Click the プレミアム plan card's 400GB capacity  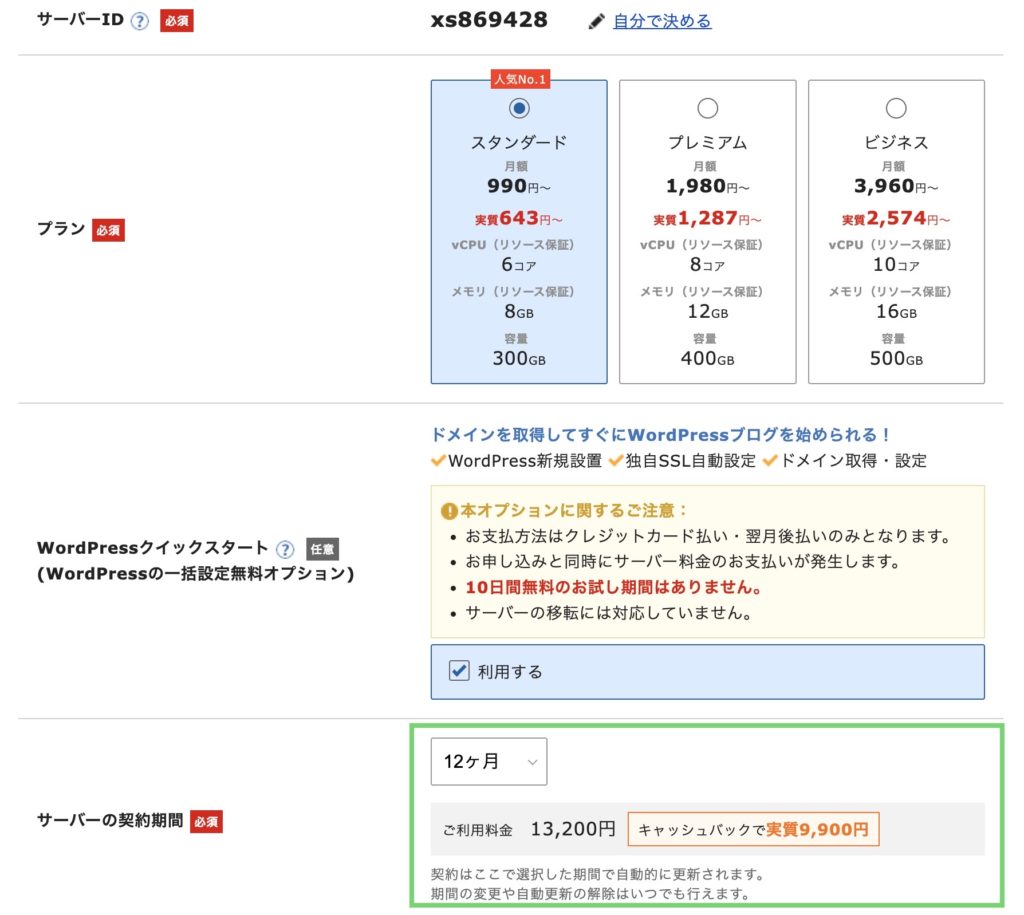tap(707, 359)
